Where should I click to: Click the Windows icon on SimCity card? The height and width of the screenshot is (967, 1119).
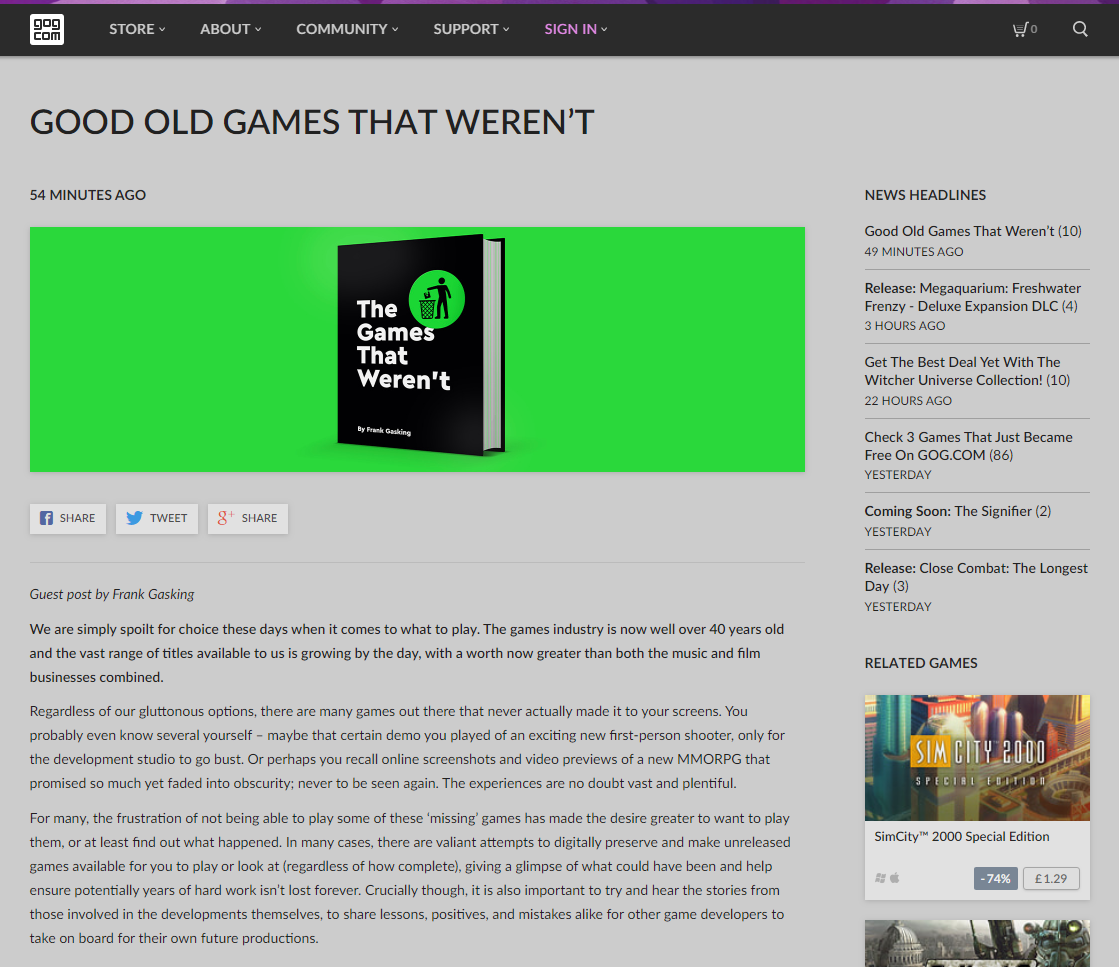tap(881, 878)
